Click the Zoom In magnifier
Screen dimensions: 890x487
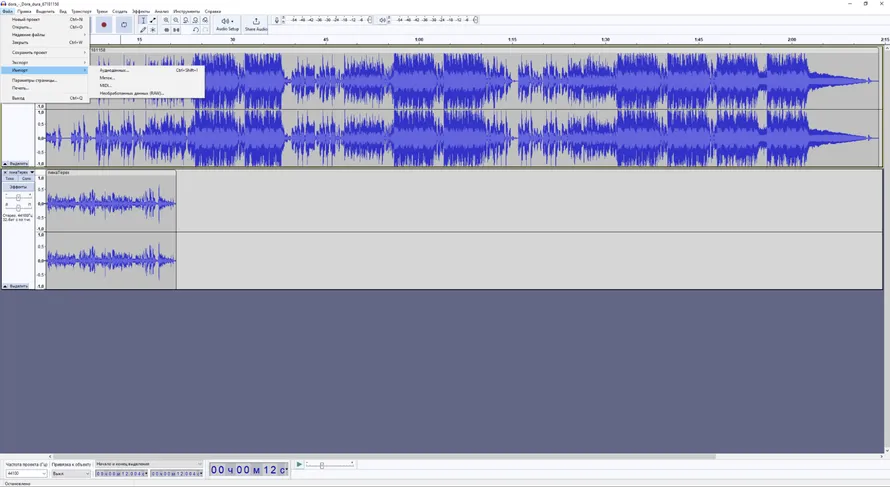coord(166,20)
